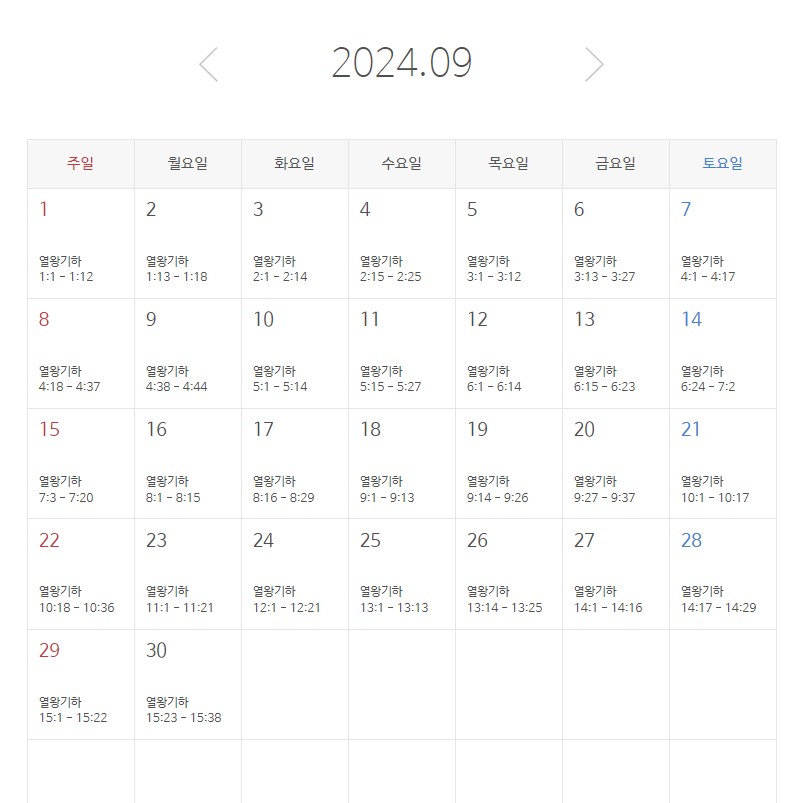Open the 열왕기하 9:1 - 9:13 reading
Viewport: 799px width, 803px height.
(x=387, y=489)
